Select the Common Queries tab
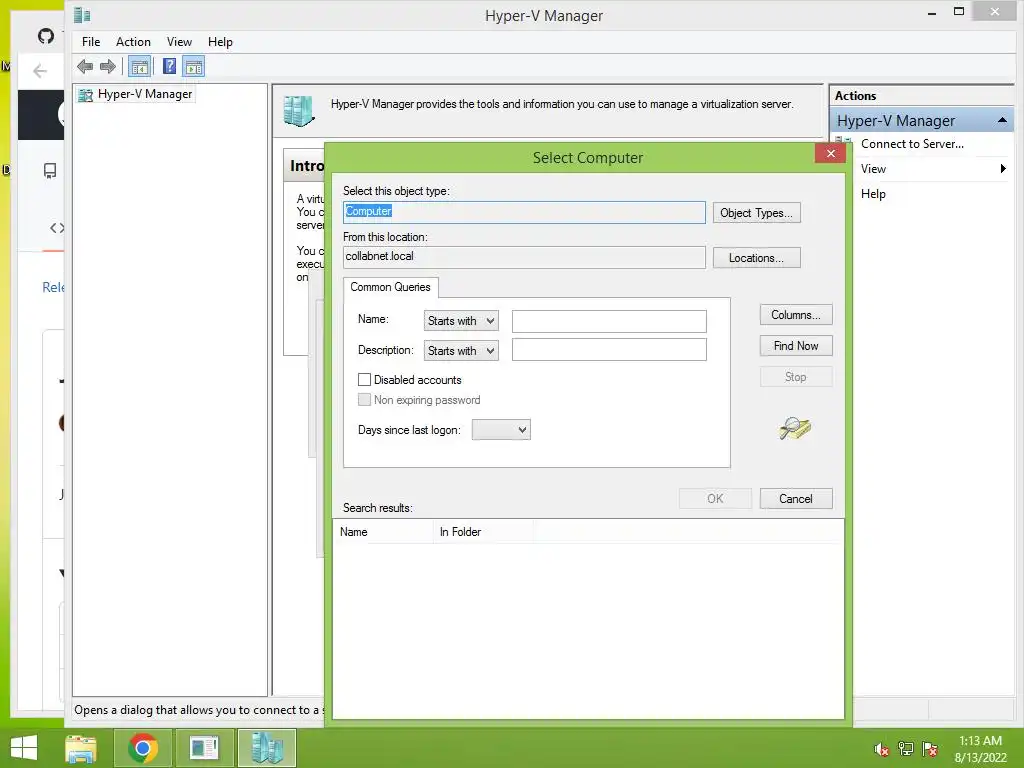Viewport: 1024px width, 768px height. (391, 287)
